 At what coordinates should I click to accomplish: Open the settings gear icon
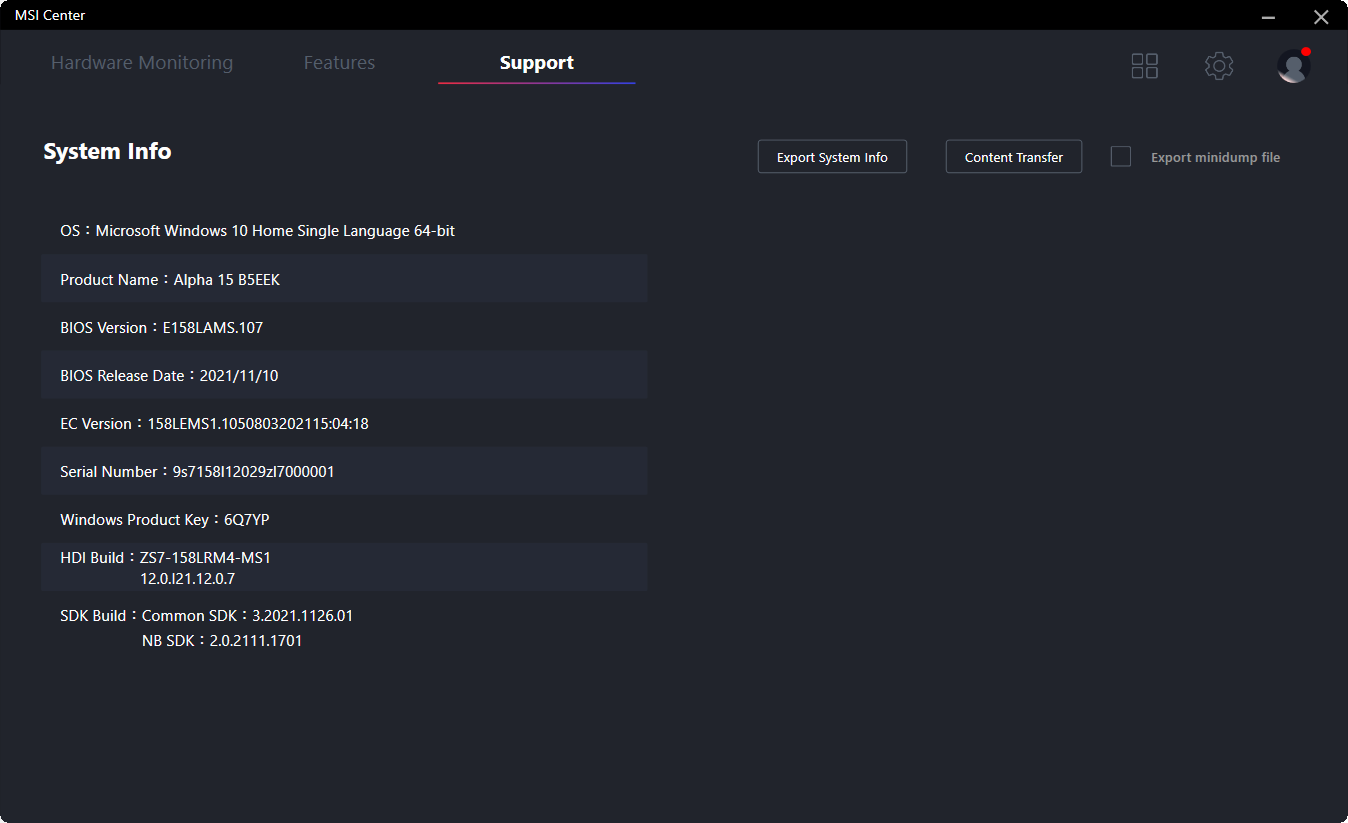[x=1218, y=66]
